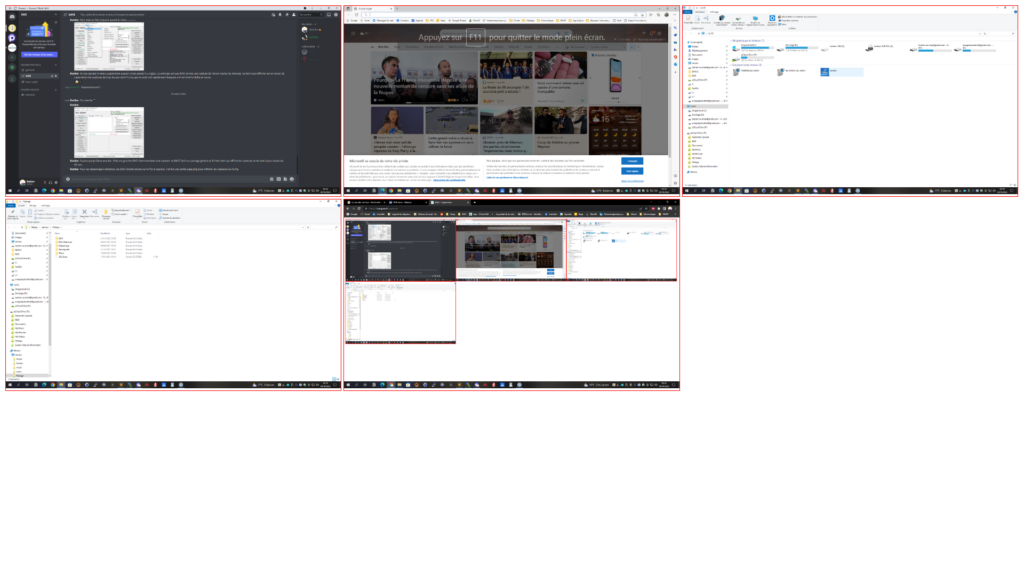Viewport: 1024px width, 576px height.
Task: Click the blue boost button under the Discord server banner
Action: click(39, 54)
